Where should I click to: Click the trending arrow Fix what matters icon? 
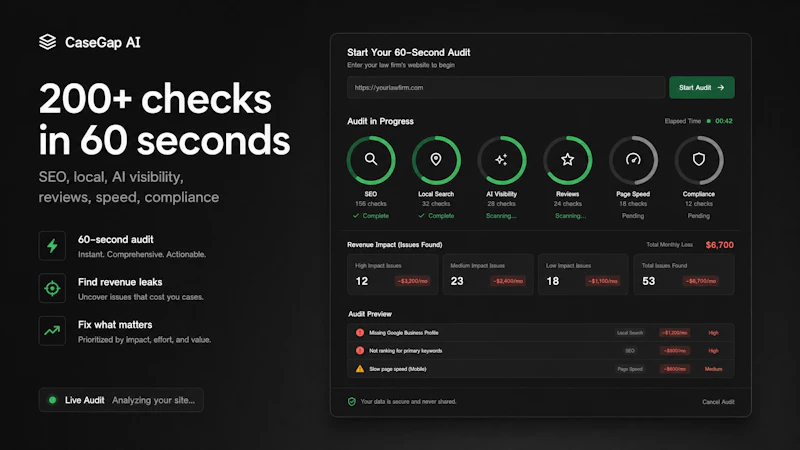coord(52,331)
